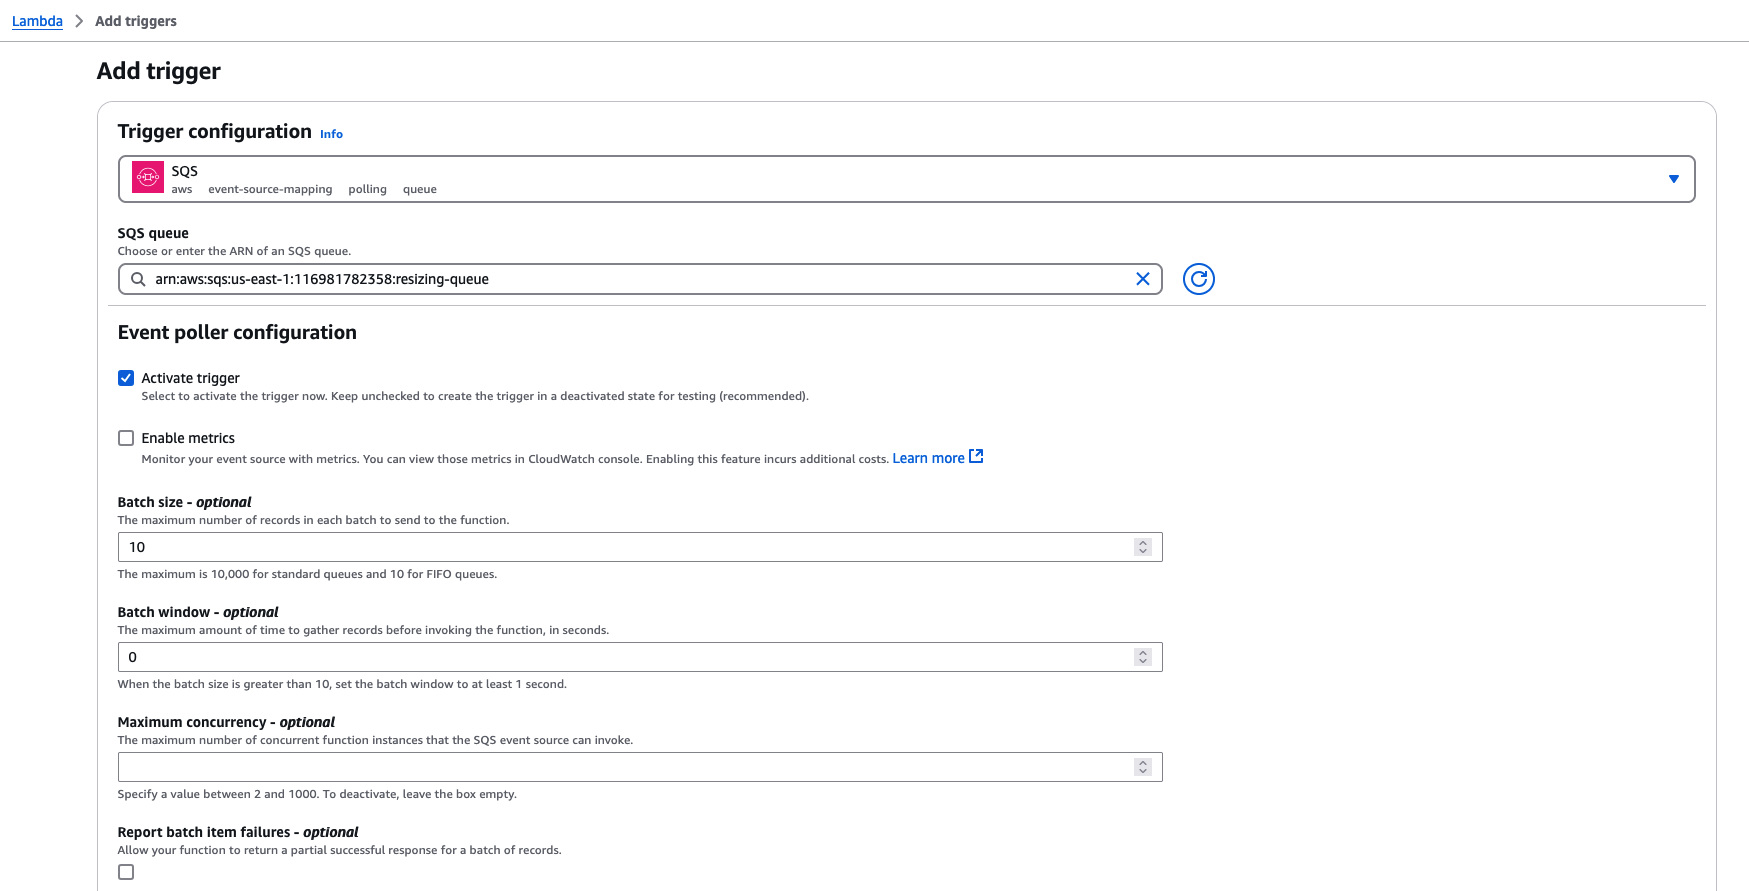Click the Event poller configuration heading
Screen dimensions: 1749x891
[x=237, y=333]
